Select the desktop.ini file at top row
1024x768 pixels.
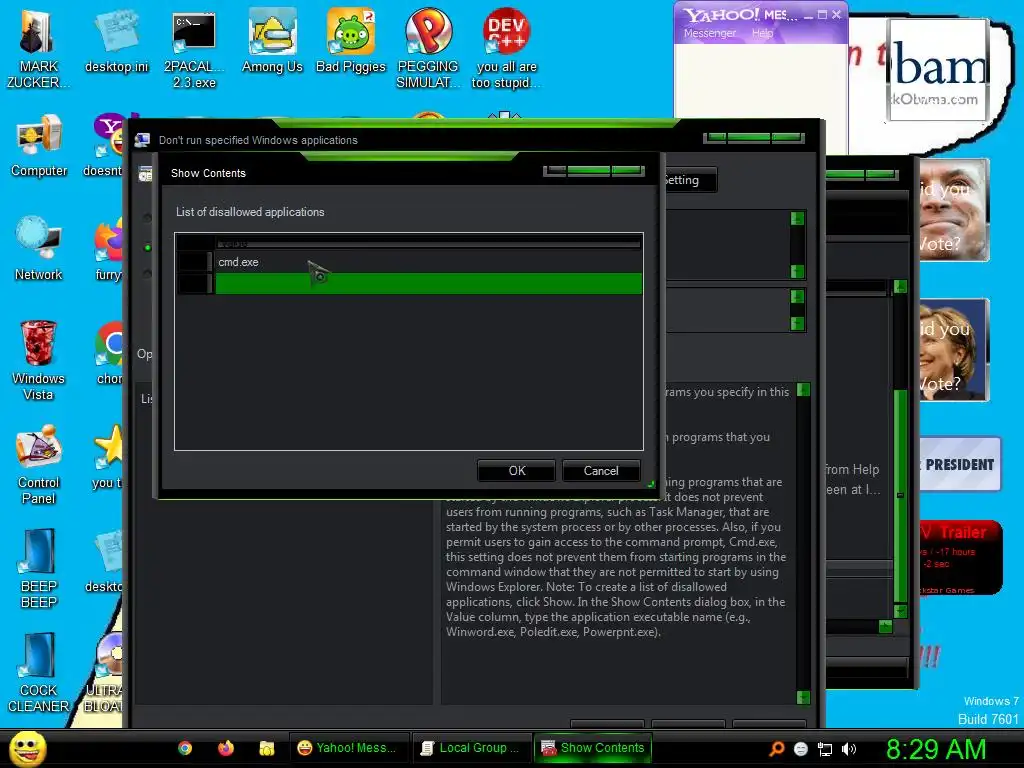pos(116,41)
